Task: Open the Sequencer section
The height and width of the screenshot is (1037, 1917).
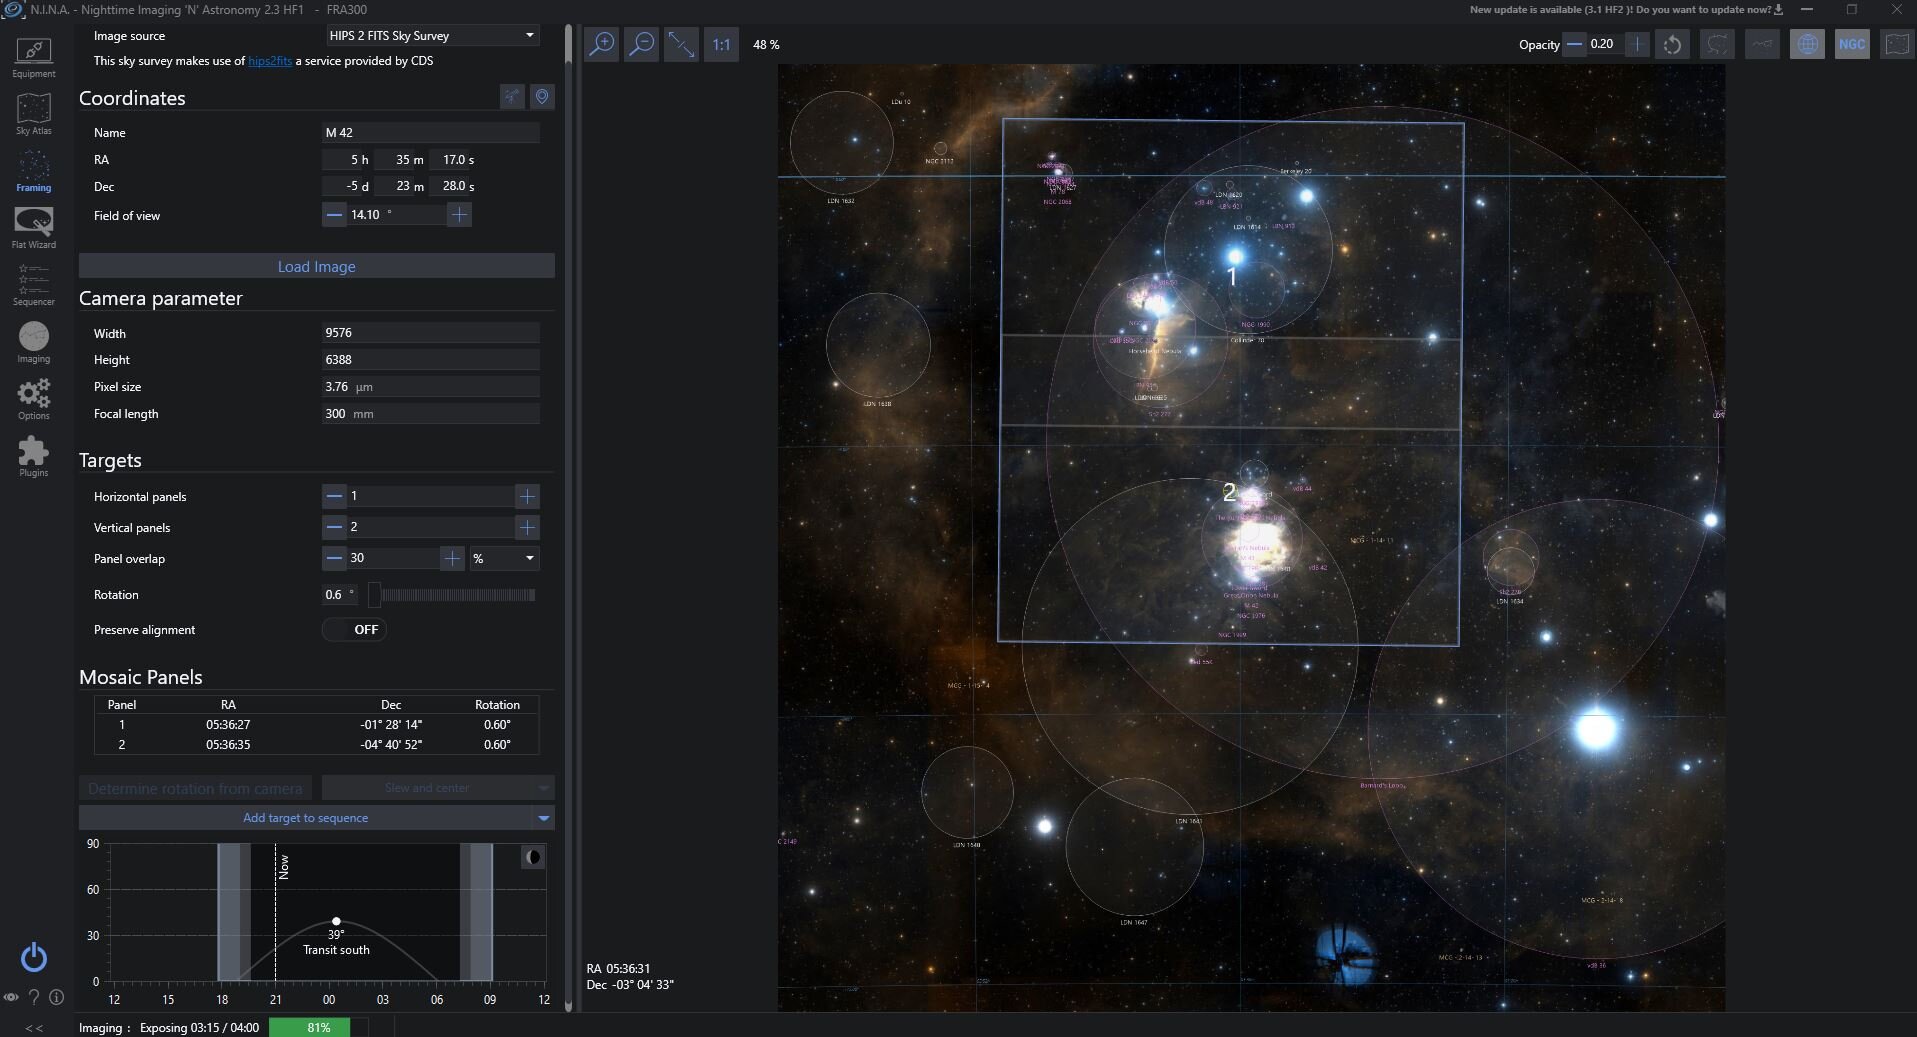Action: point(34,285)
